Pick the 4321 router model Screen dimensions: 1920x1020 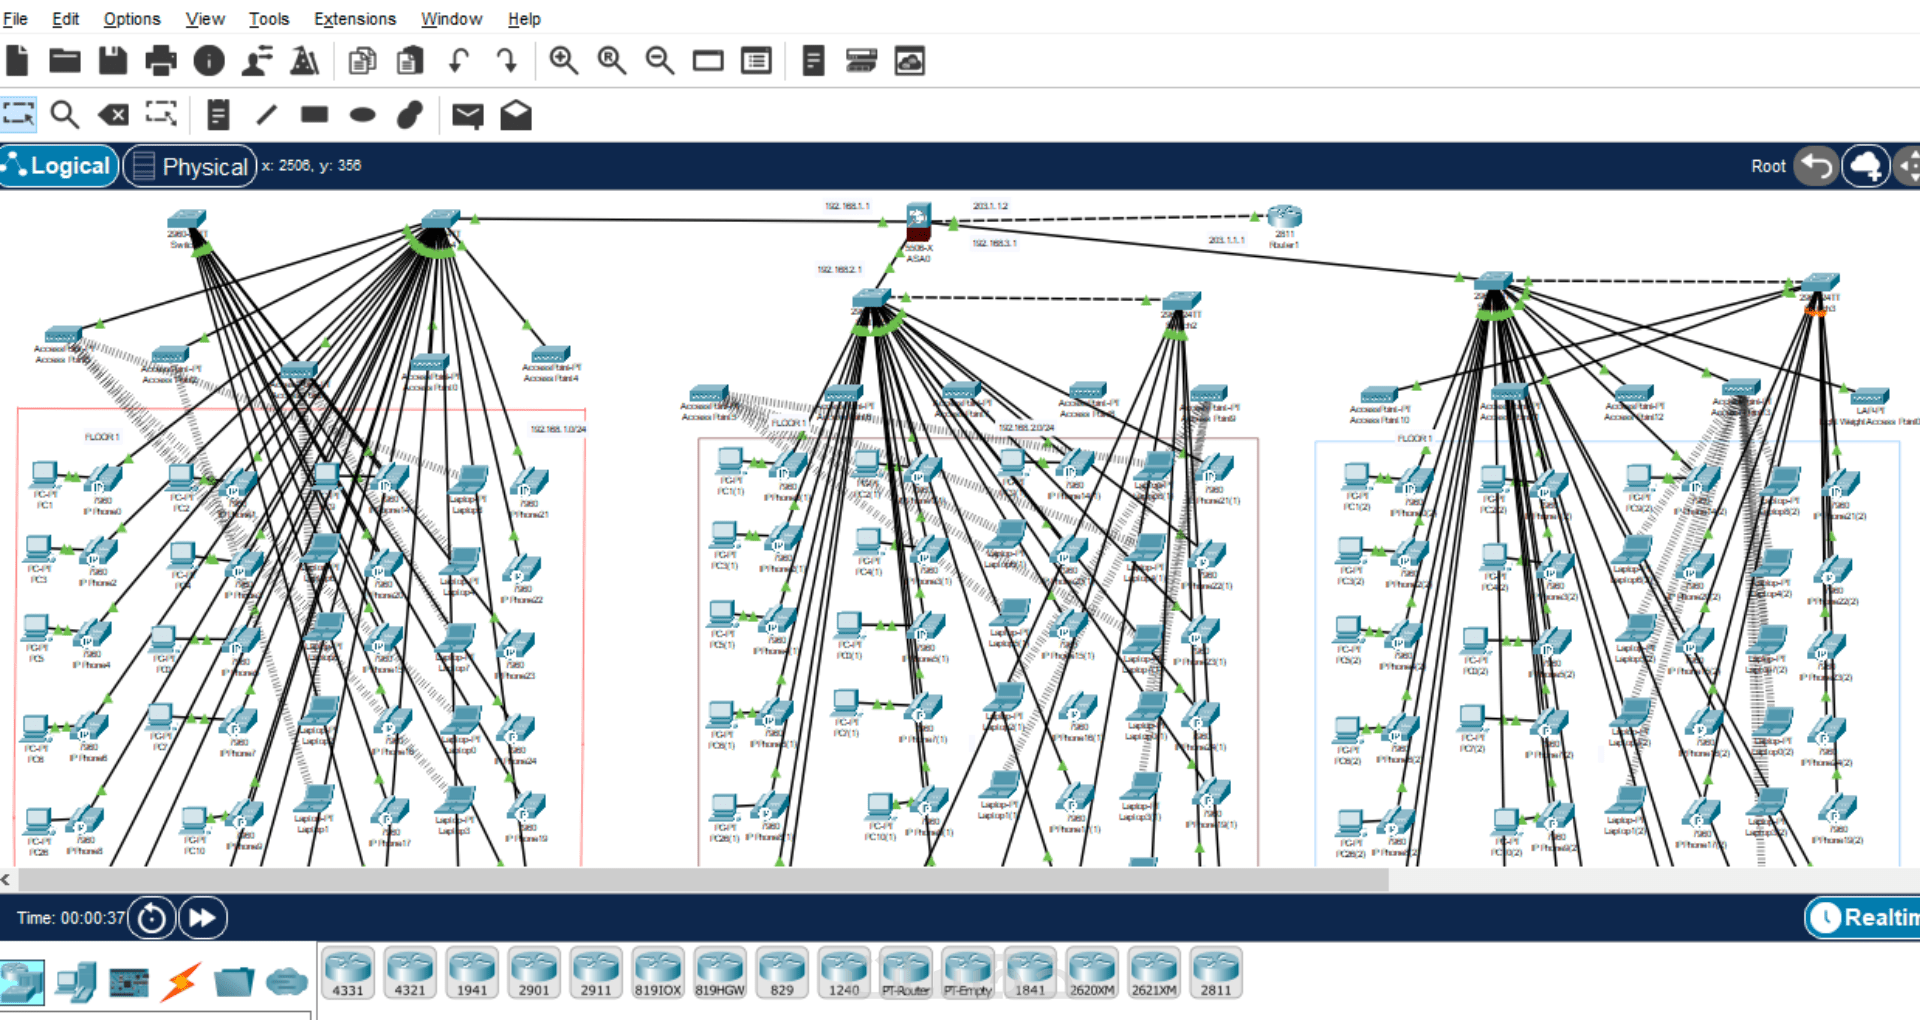pyautogui.click(x=410, y=973)
